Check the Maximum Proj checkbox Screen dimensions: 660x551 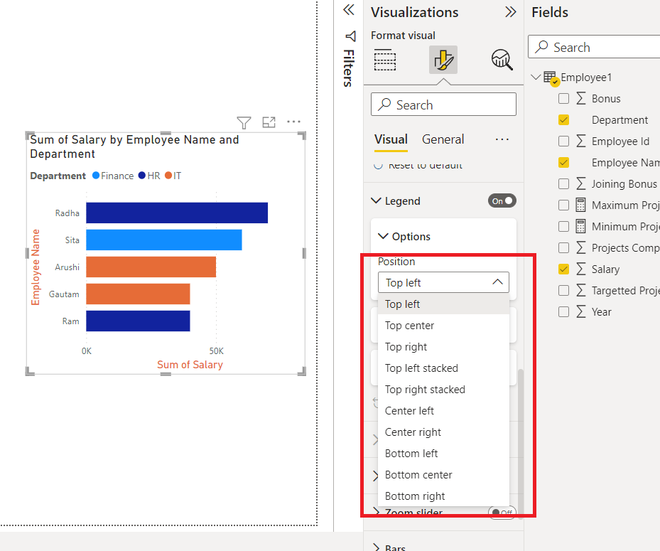(563, 205)
